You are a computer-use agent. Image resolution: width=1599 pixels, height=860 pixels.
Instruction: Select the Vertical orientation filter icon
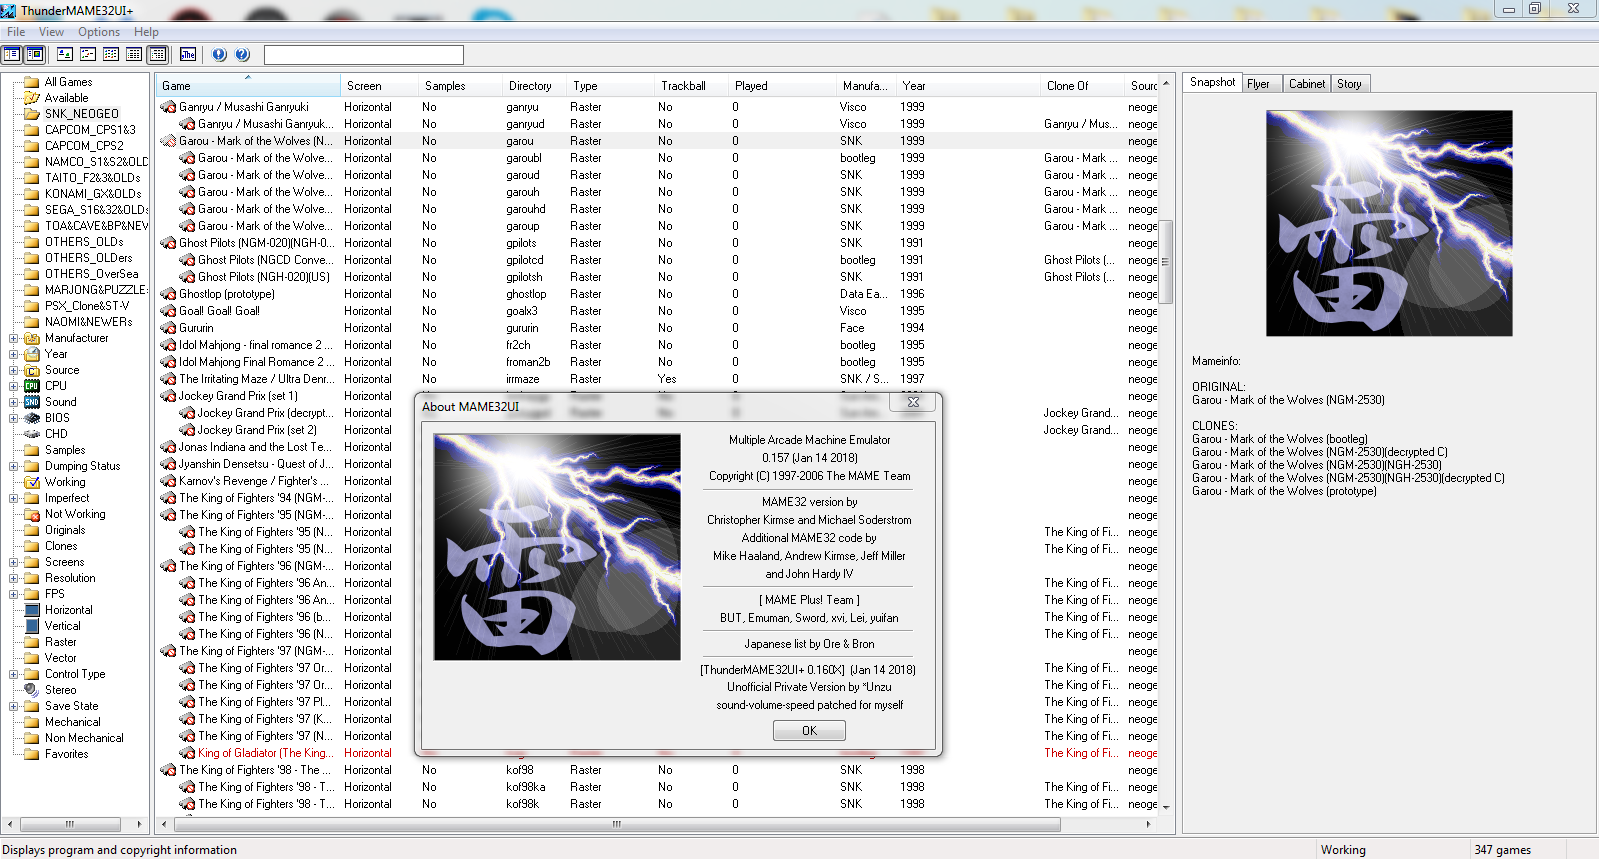click(32, 626)
